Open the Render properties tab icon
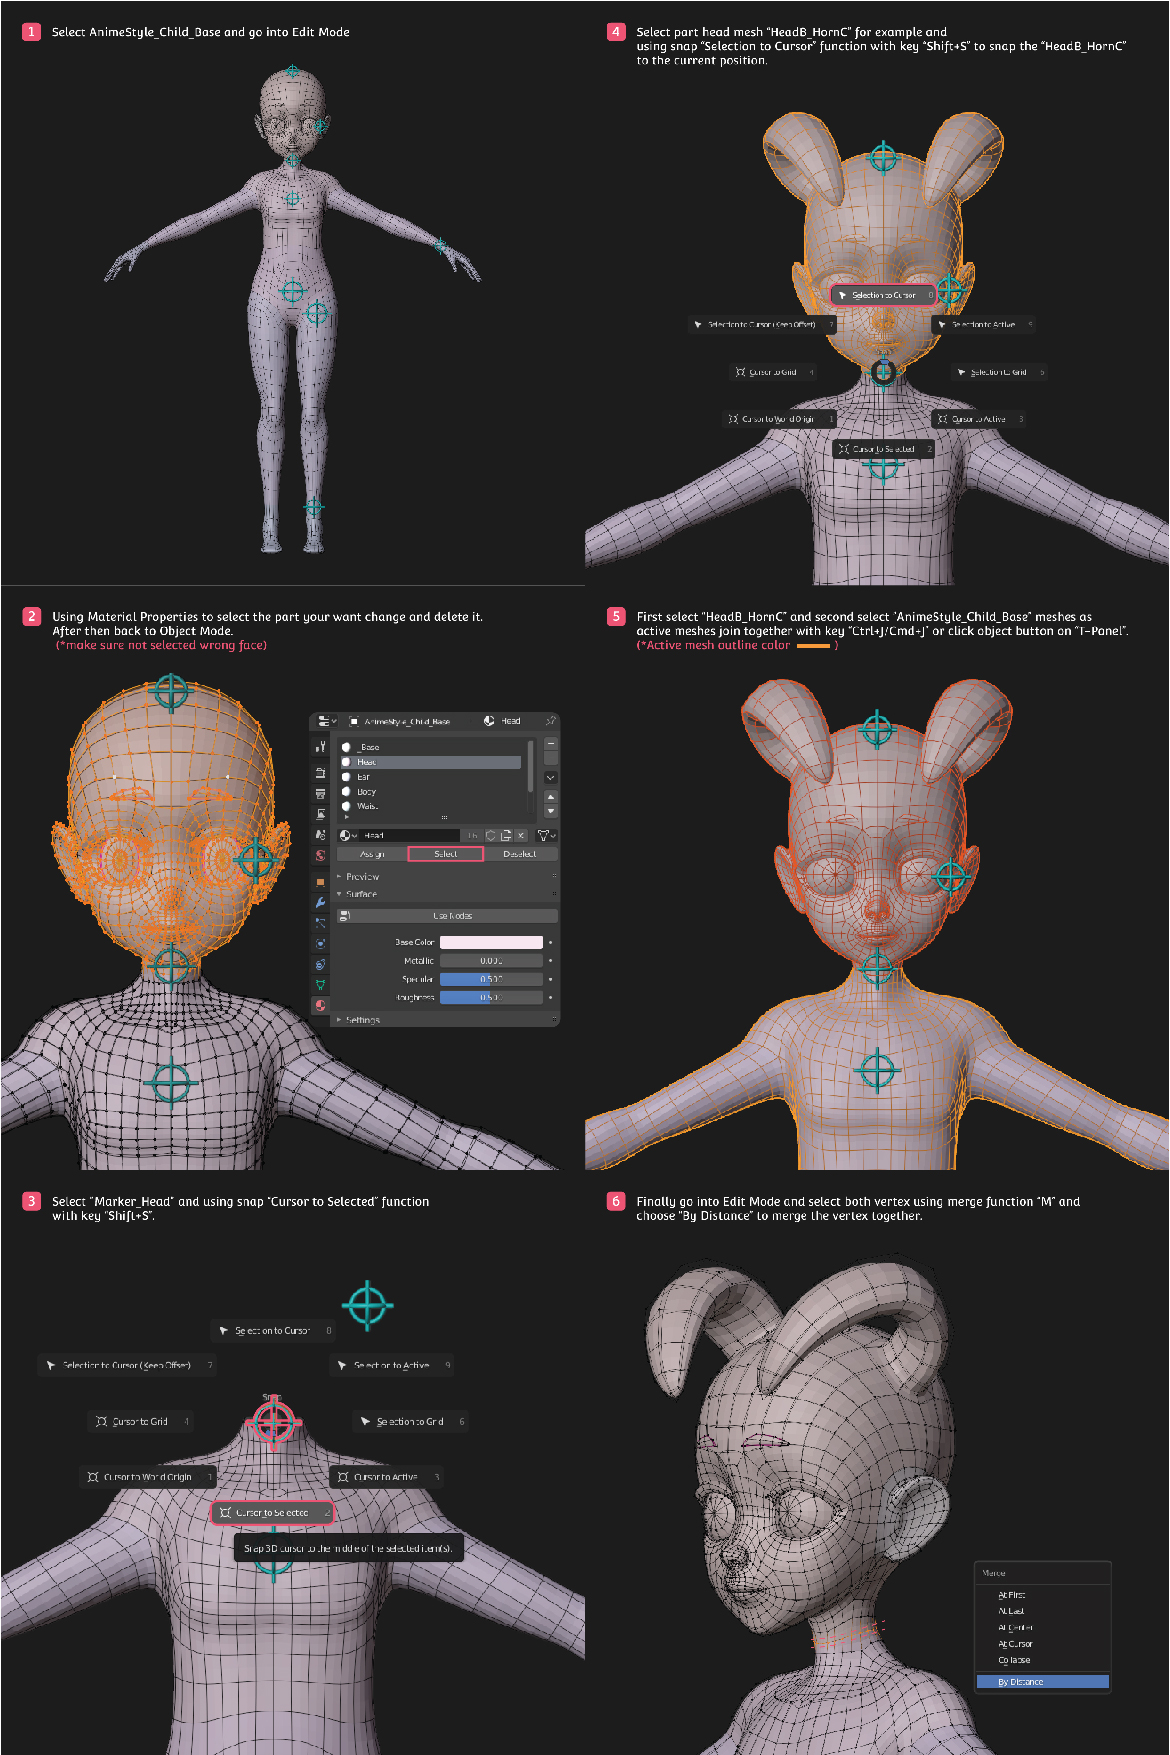The width and height of the screenshot is (1170, 1755). (320, 773)
